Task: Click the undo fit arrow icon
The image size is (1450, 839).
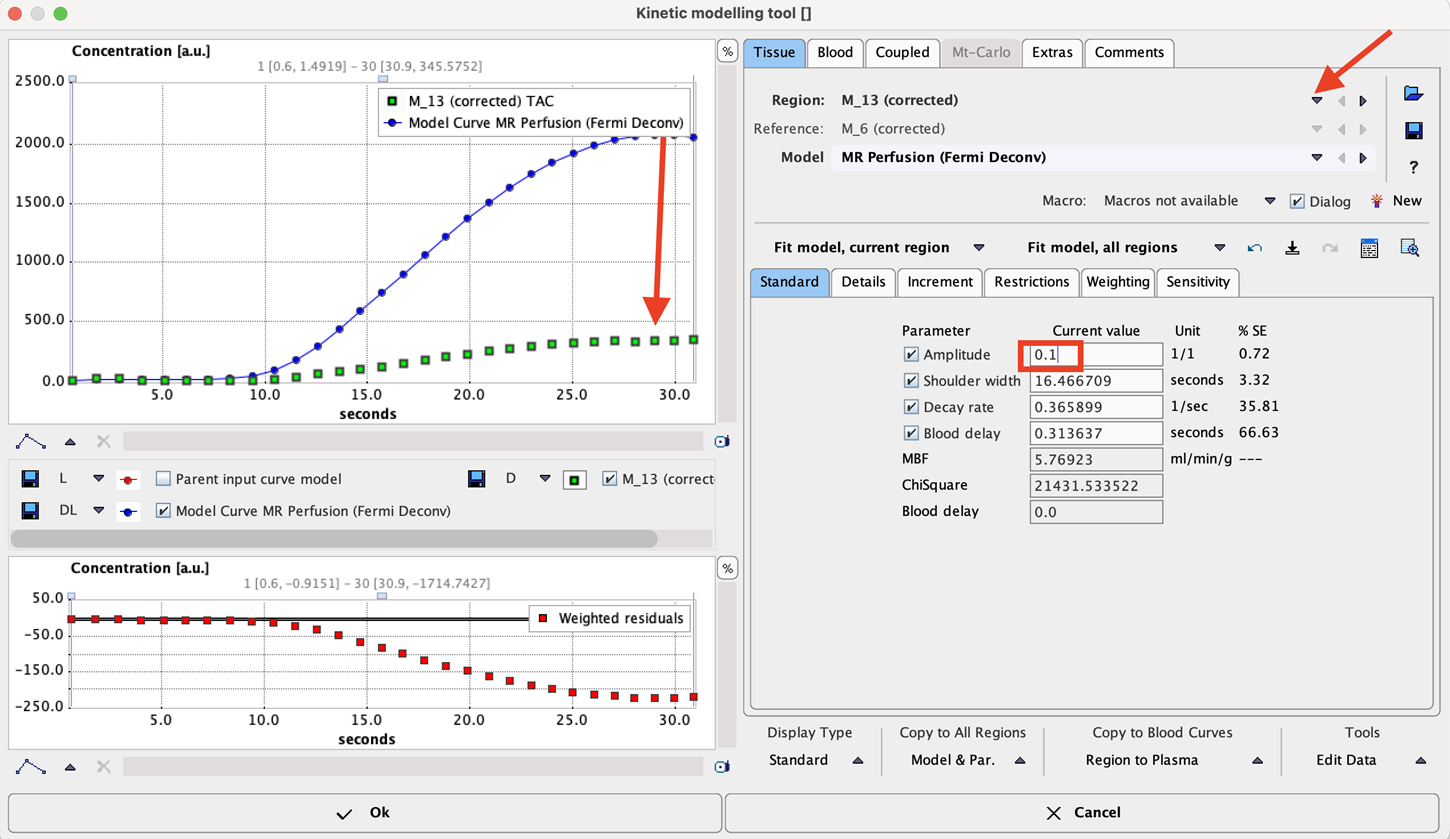Action: tap(1255, 248)
